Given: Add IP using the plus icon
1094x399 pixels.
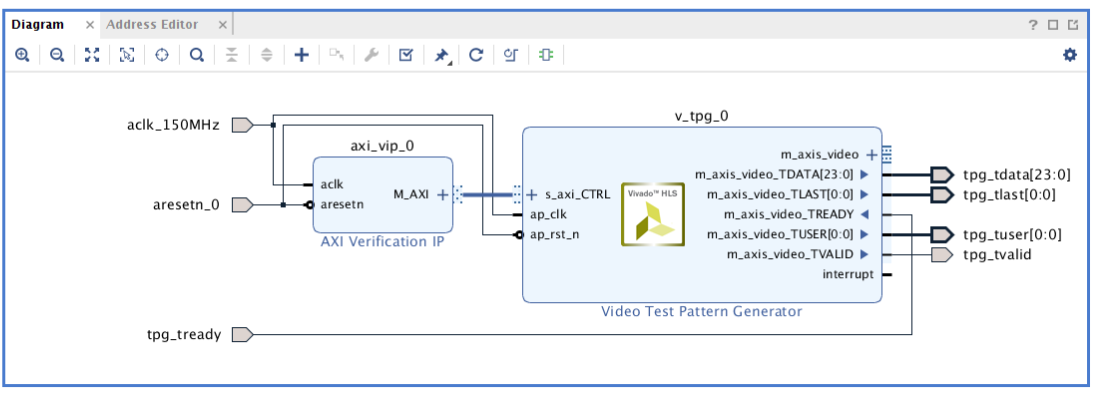Looking at the screenshot, I should (x=301, y=55).
